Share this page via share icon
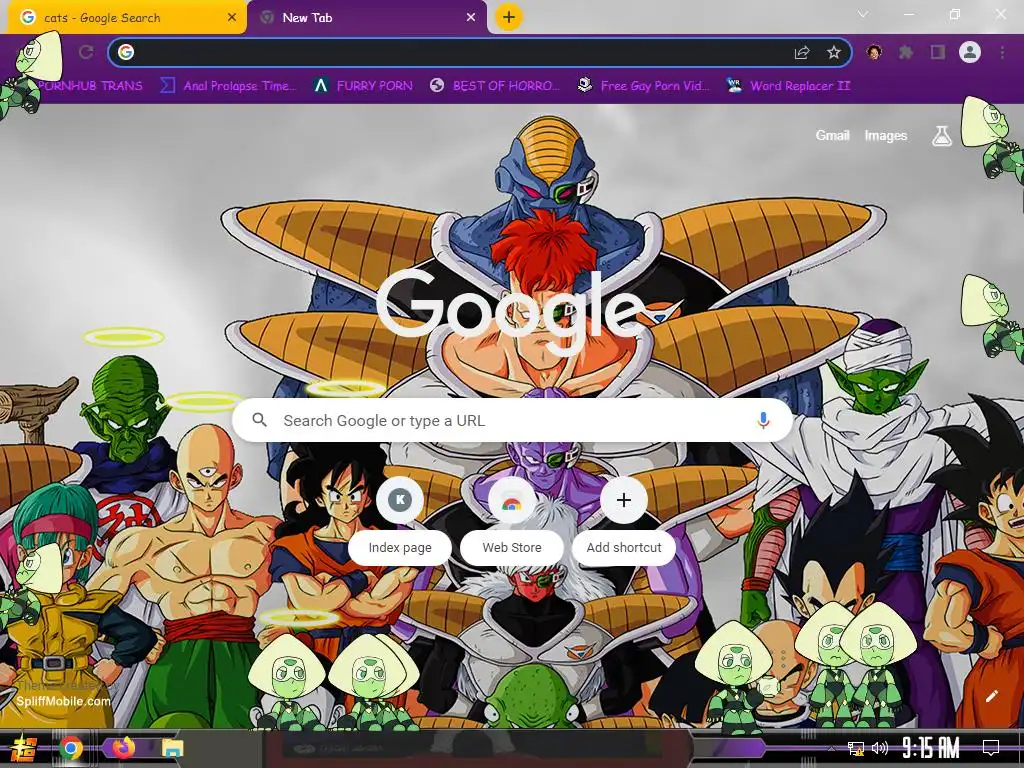 tap(802, 52)
